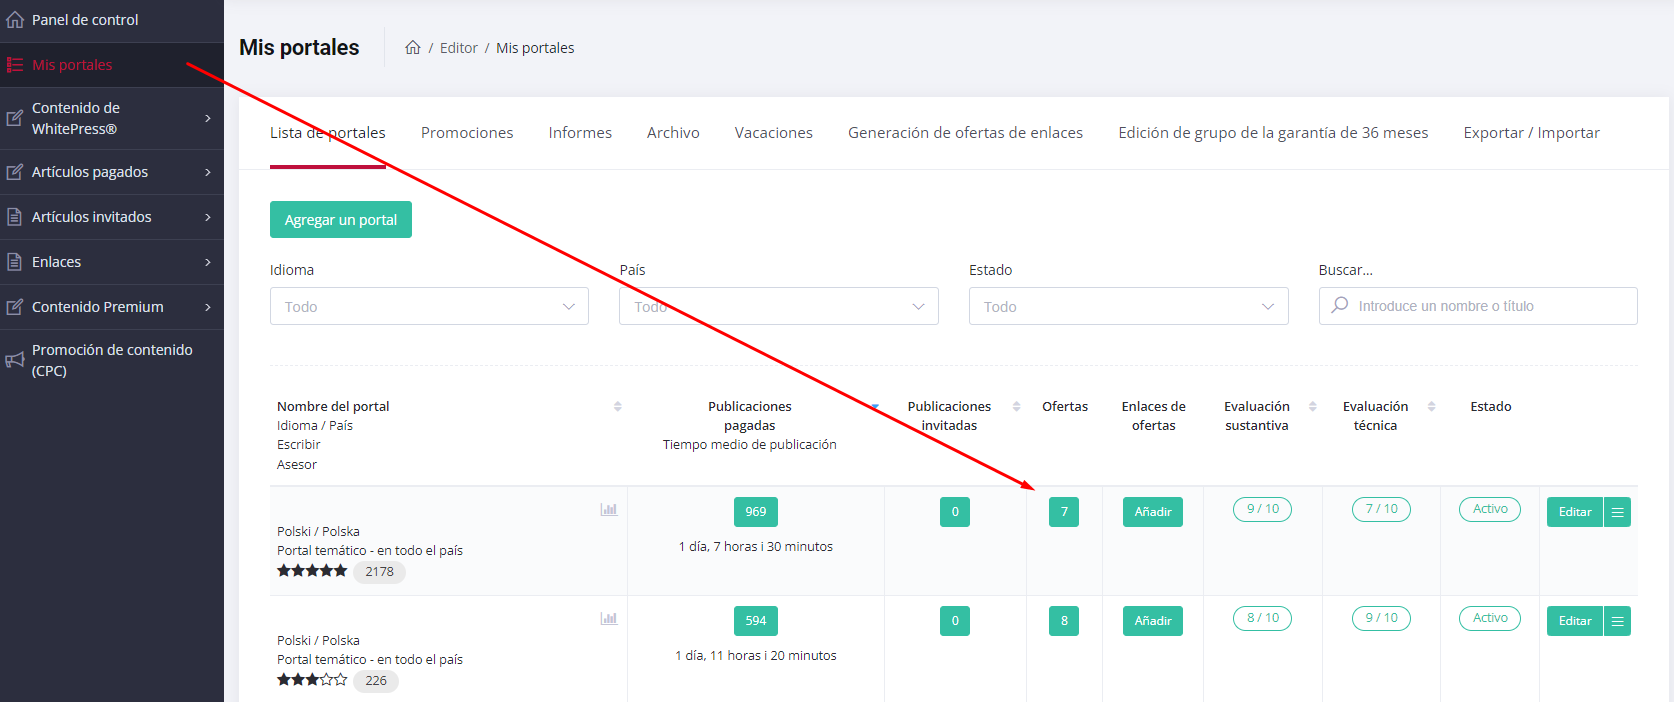The height and width of the screenshot is (702, 1674).
Task: Focus the Buscar name or title field
Action: tap(1478, 306)
